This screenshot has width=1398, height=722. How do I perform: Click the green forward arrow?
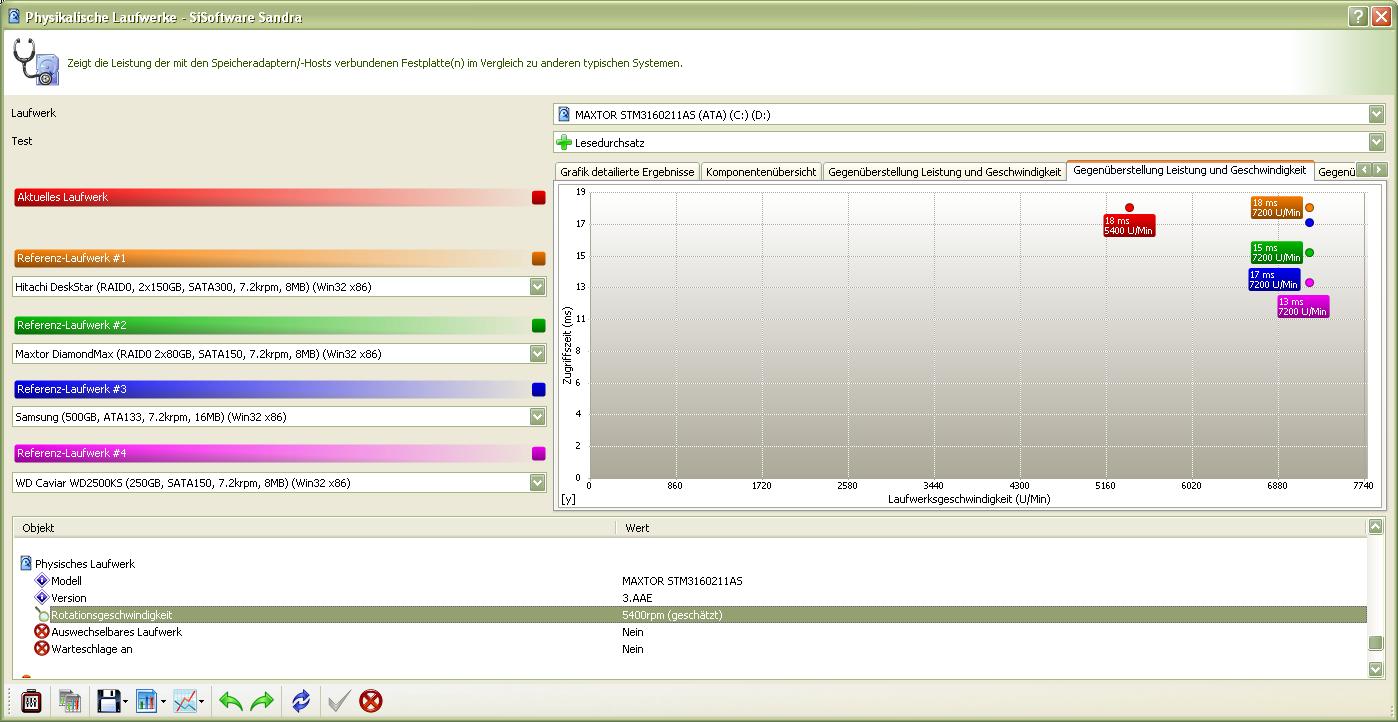262,701
